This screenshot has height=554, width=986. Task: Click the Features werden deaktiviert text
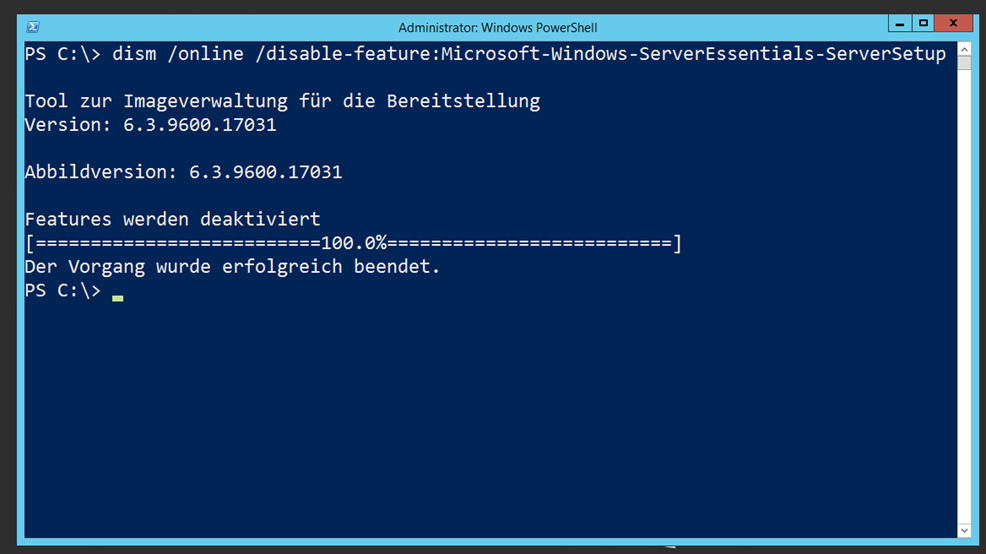click(172, 219)
